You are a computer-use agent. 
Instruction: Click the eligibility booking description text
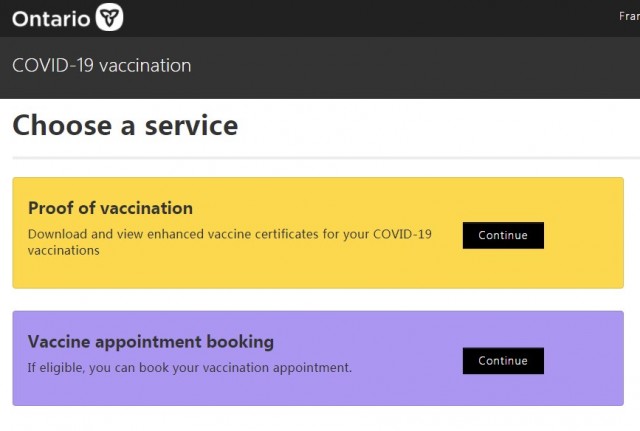[189, 368]
